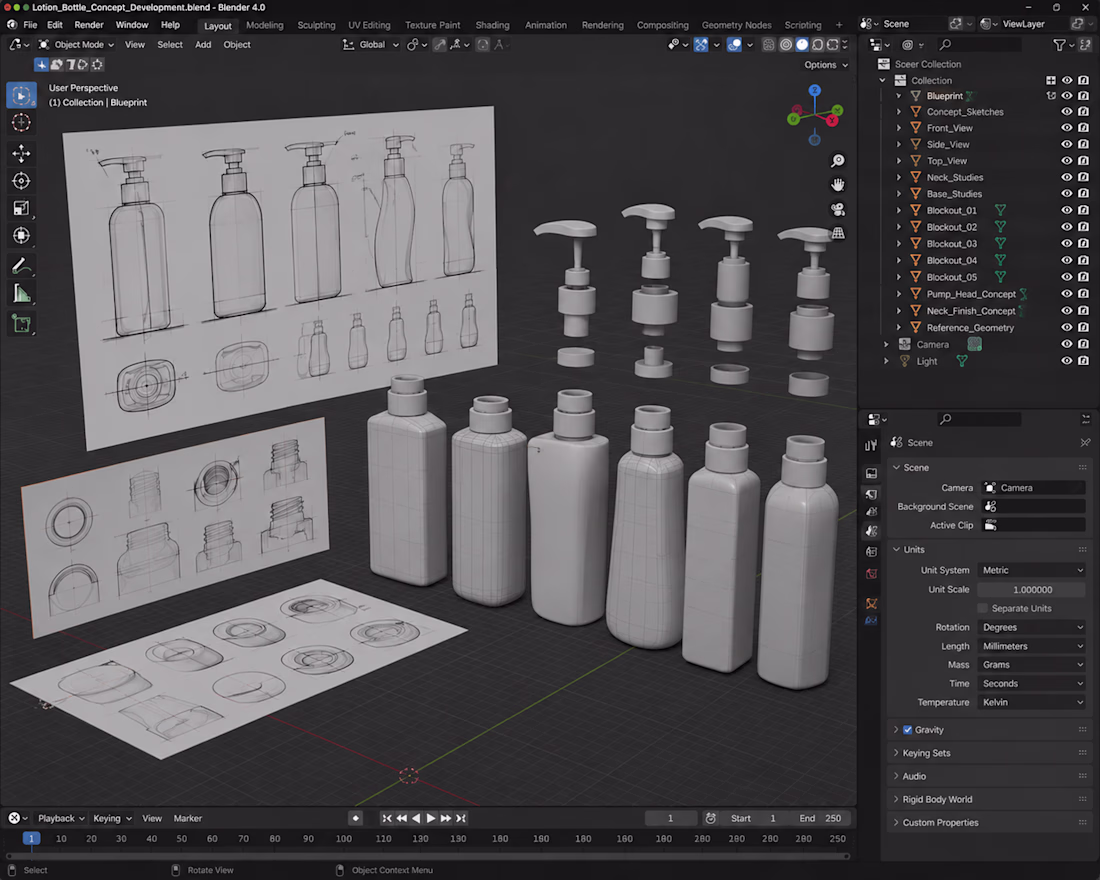Open the Output properties tab icon
The height and width of the screenshot is (880, 1100).
point(871,494)
